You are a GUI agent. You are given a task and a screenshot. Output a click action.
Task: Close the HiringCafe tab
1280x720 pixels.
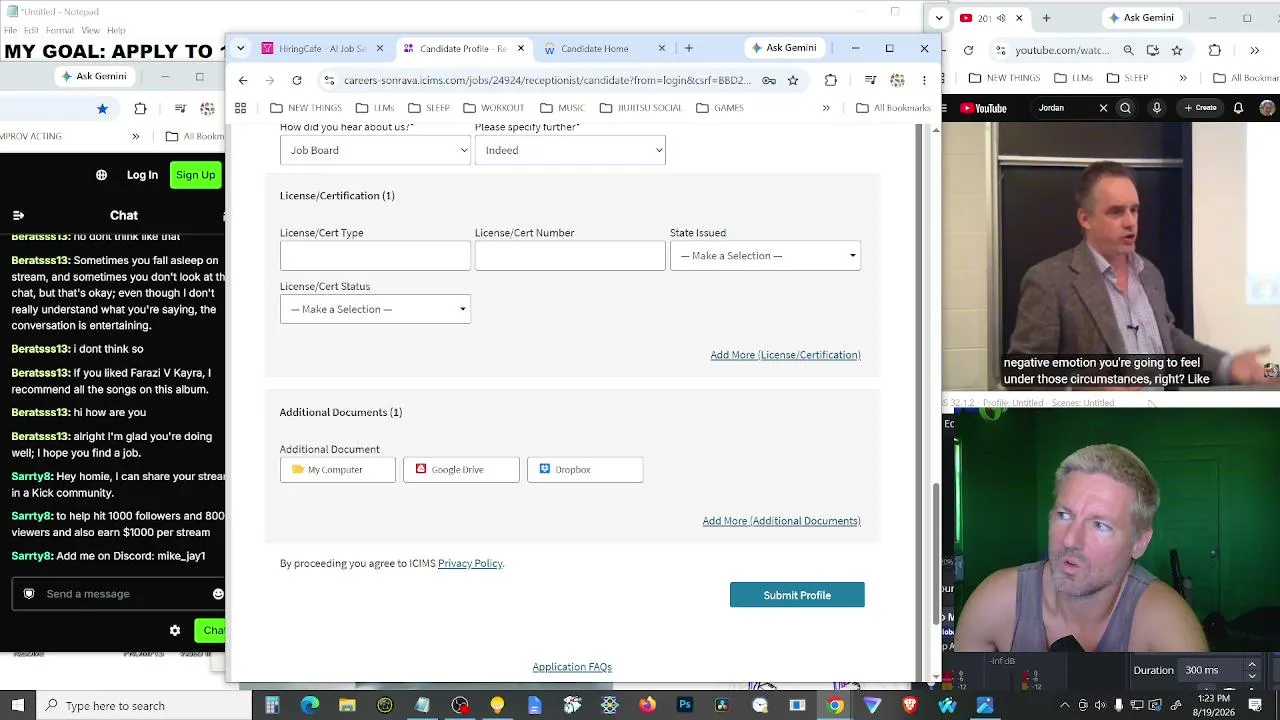click(x=379, y=48)
